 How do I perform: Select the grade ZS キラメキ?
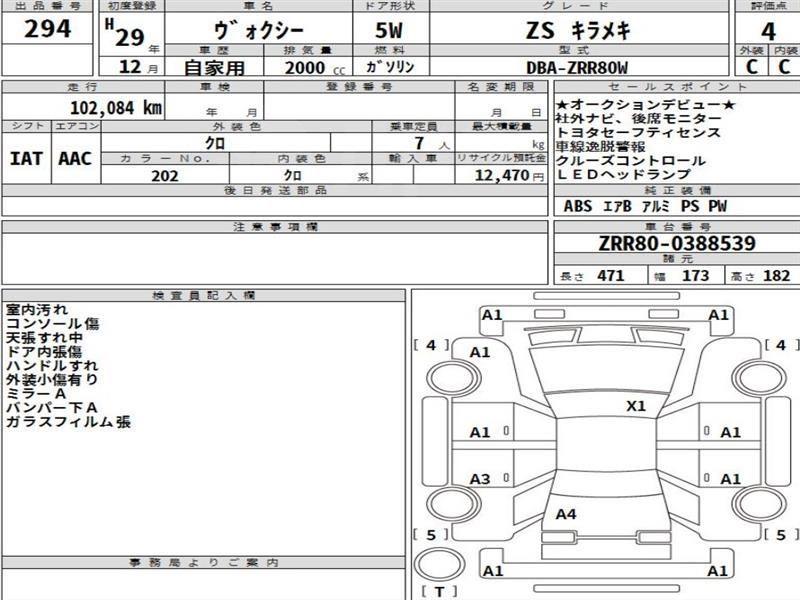pyautogui.click(x=578, y=31)
